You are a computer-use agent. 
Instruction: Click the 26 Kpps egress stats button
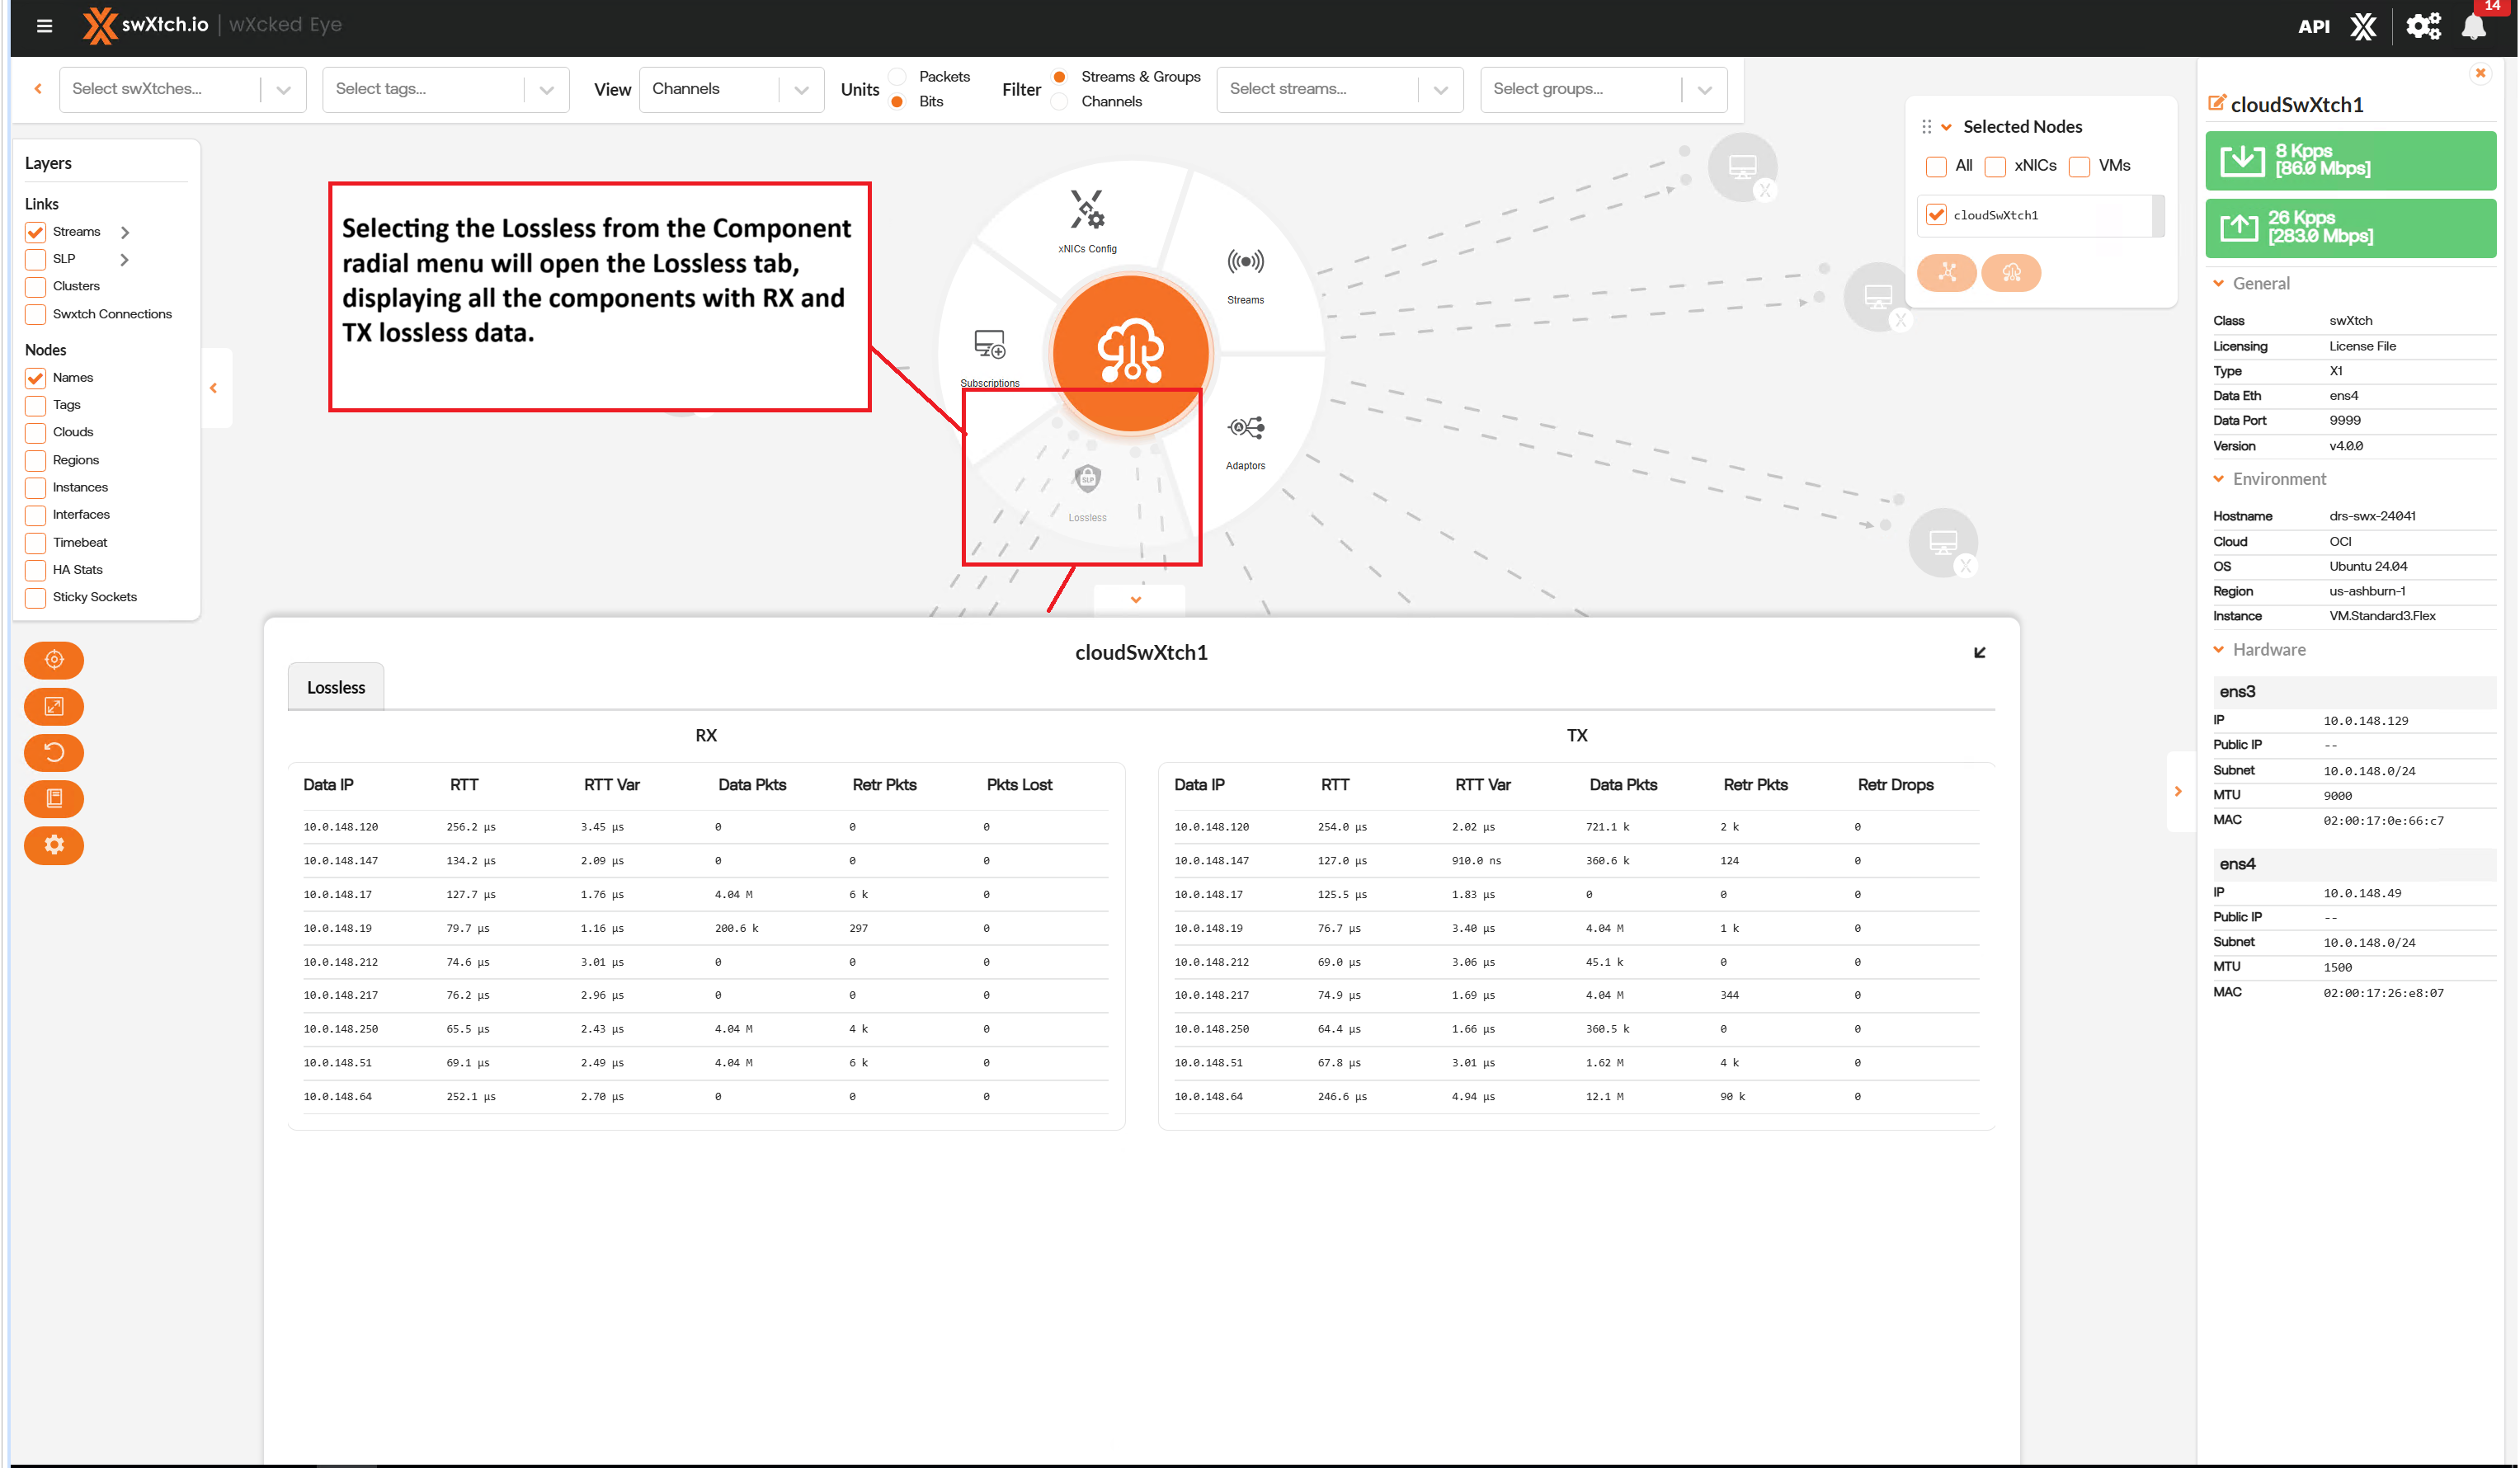click(x=2349, y=228)
